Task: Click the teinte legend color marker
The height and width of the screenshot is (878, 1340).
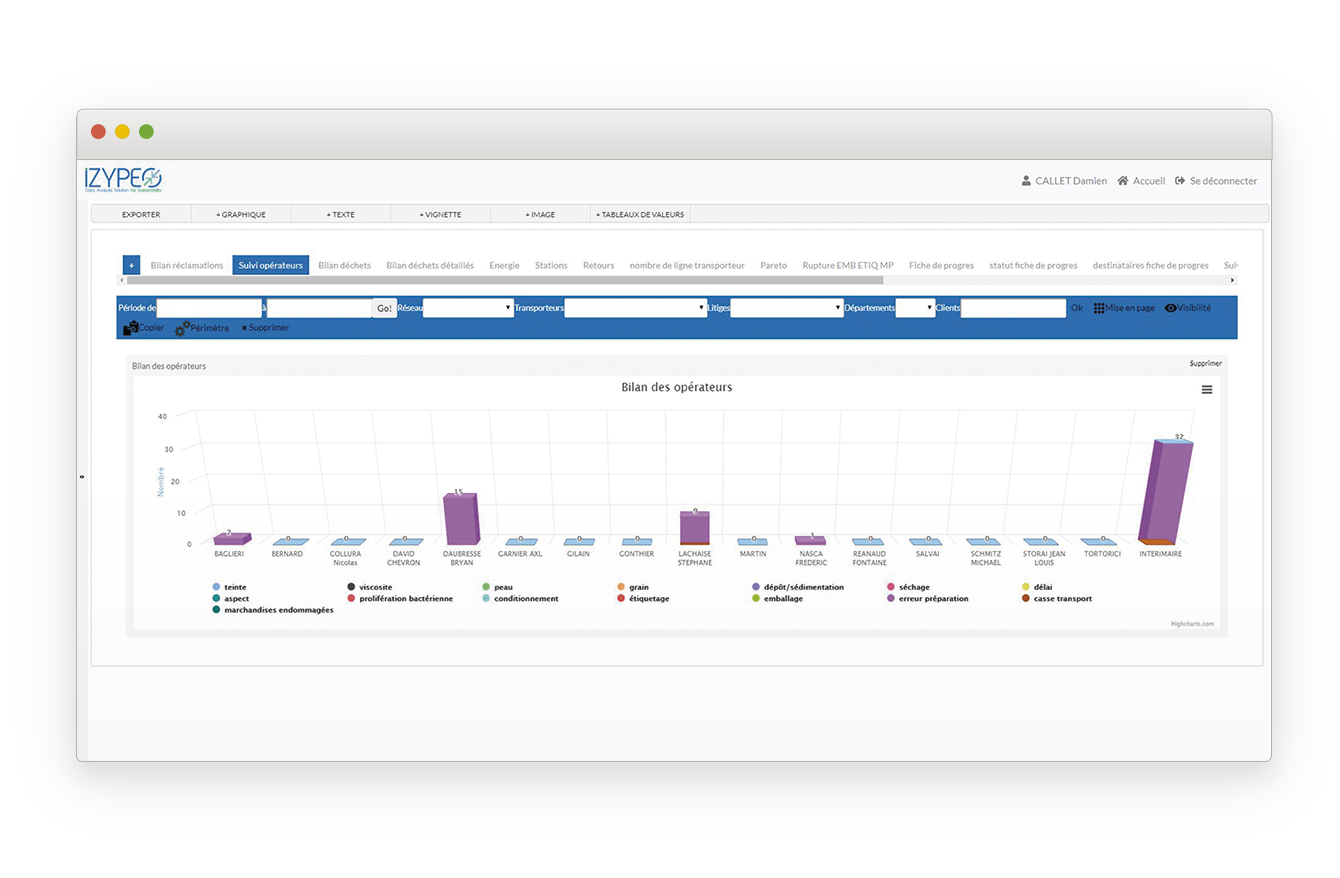Action: (216, 587)
